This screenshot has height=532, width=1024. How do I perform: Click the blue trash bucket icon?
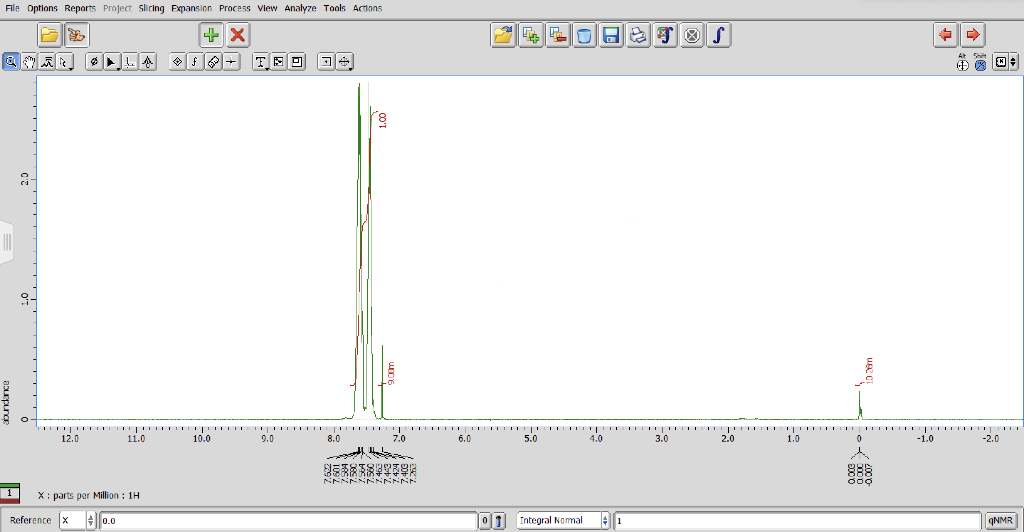pos(584,35)
